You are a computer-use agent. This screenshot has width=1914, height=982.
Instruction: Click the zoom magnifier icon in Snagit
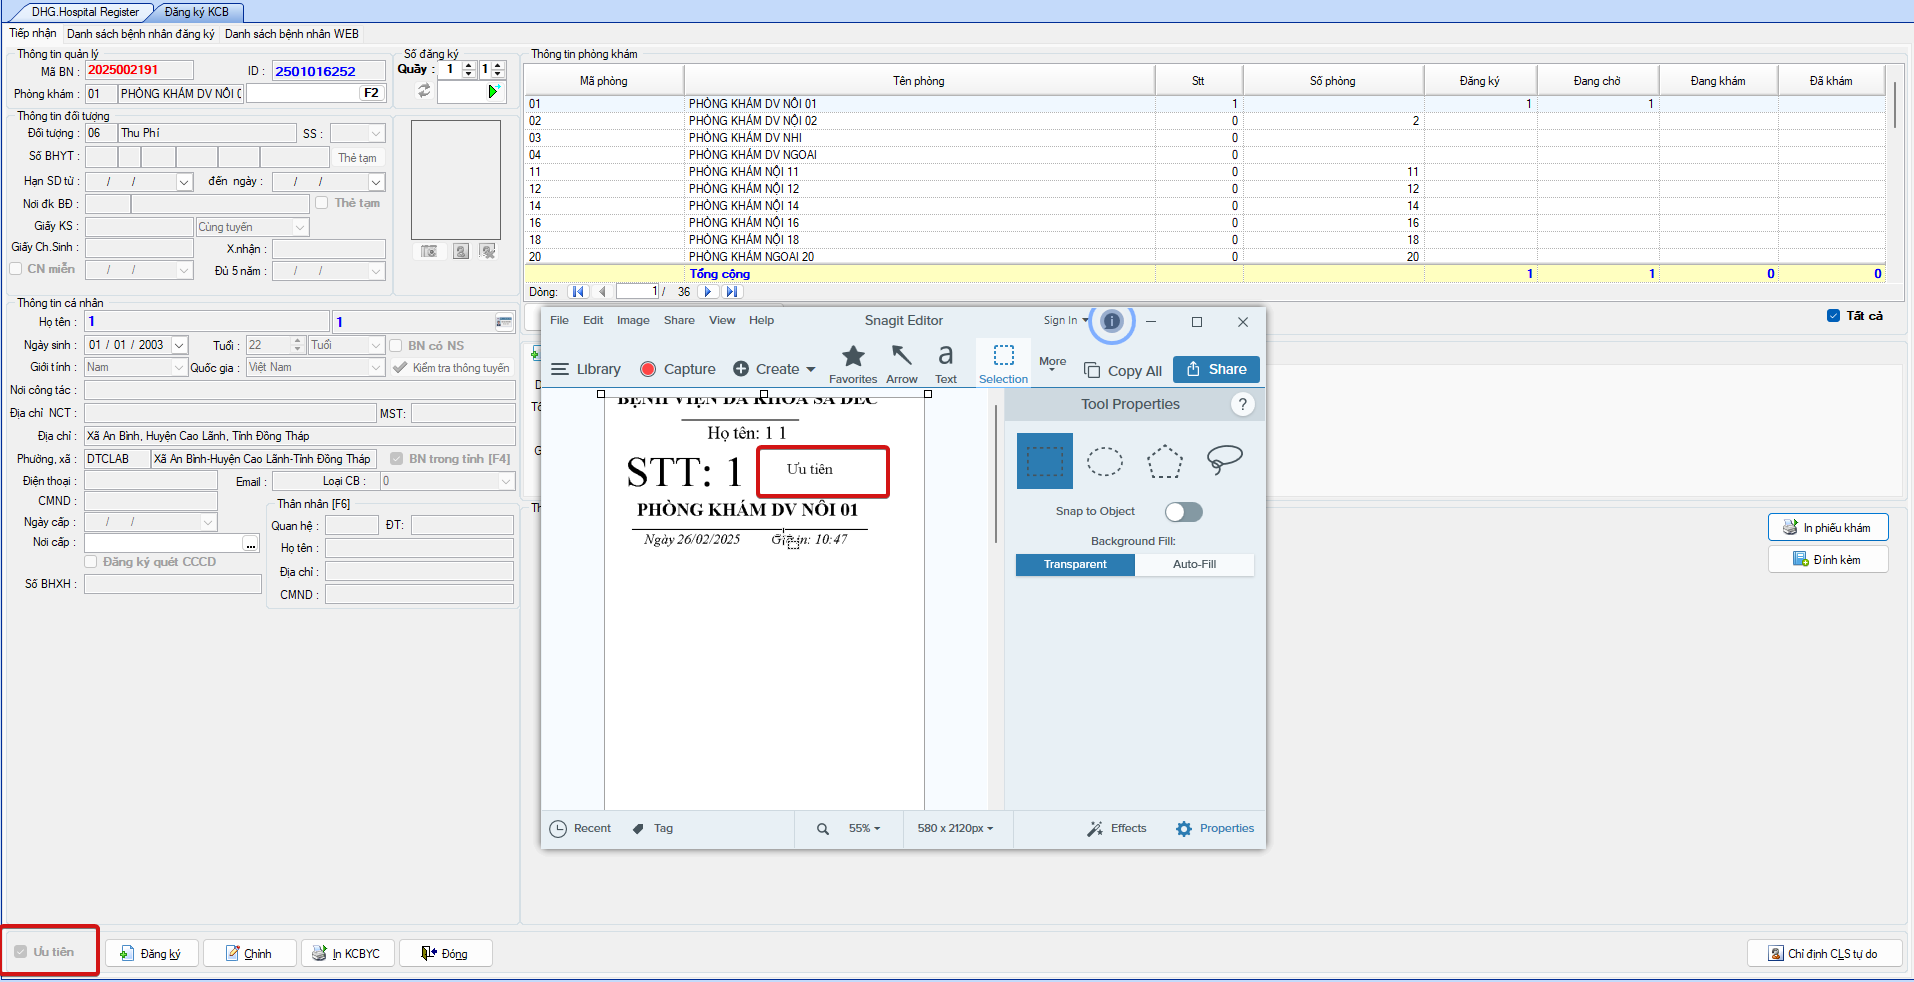coord(823,828)
